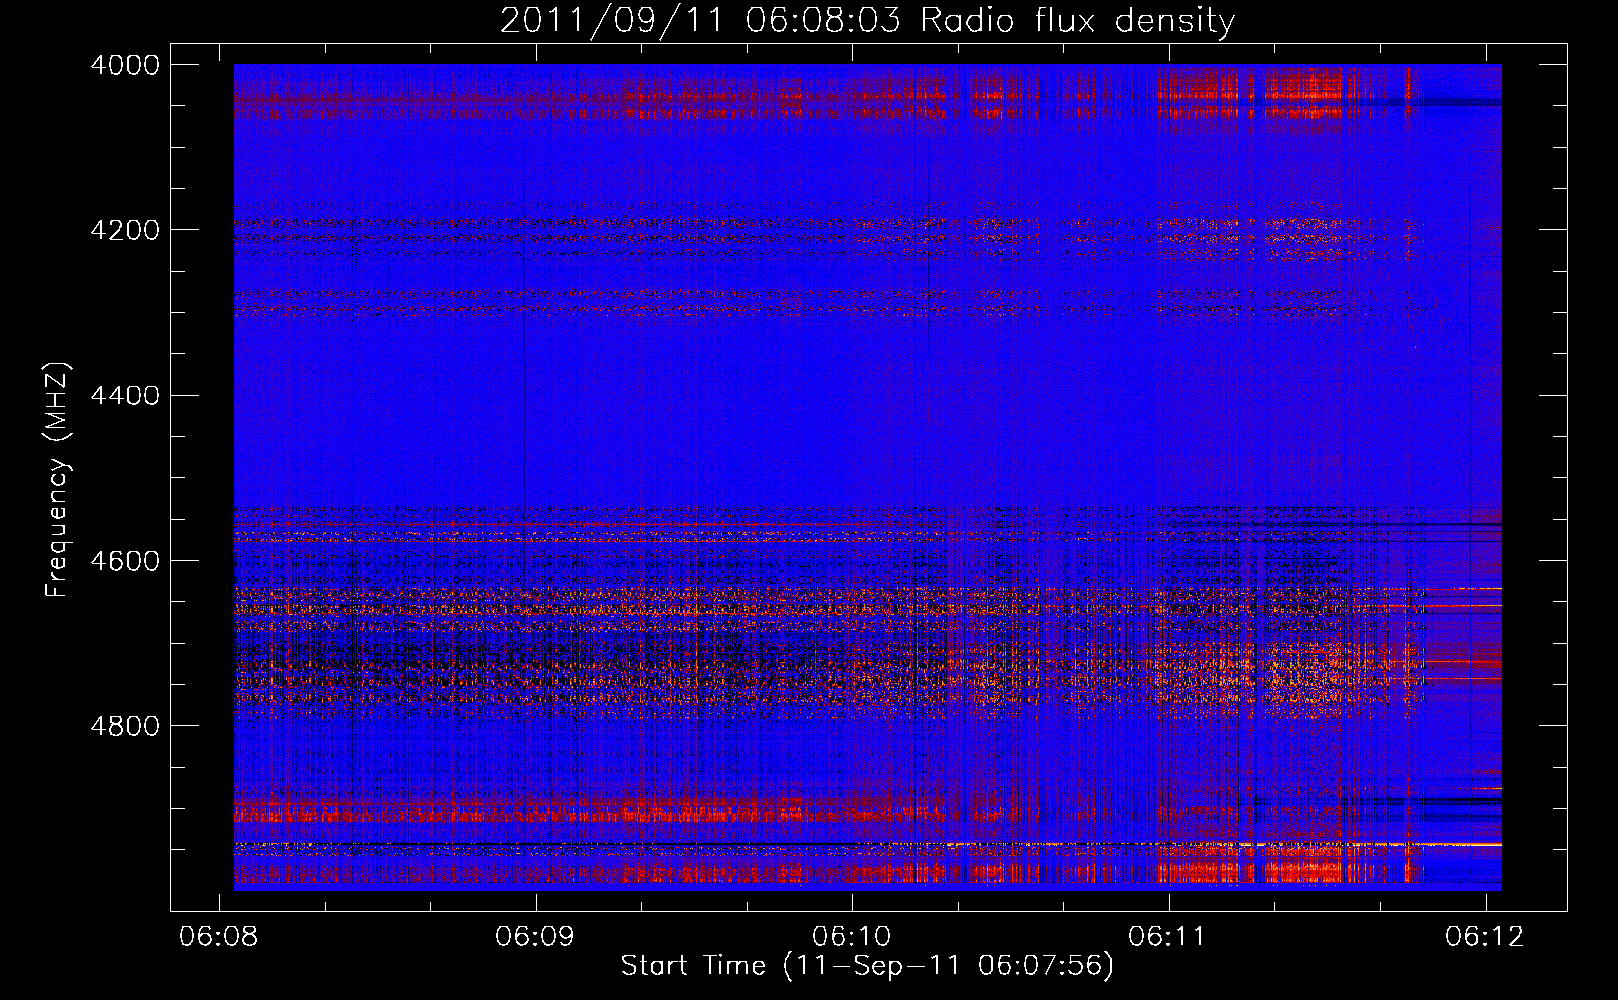This screenshot has width=1618, height=1000.
Task: Click the 4200 frequency tick label
Action: coord(125,230)
